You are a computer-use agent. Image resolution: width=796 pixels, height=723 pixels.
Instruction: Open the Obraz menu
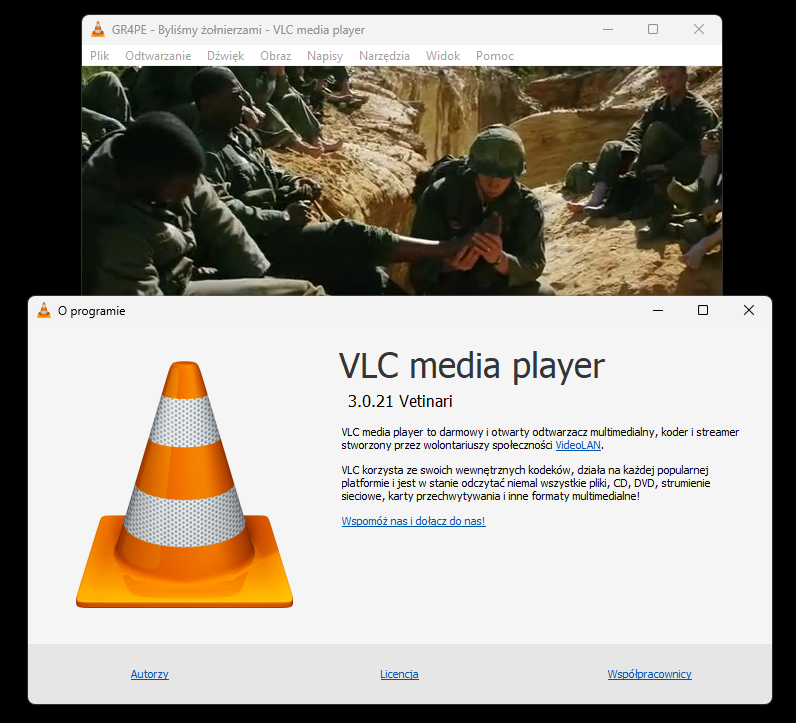pyautogui.click(x=276, y=56)
